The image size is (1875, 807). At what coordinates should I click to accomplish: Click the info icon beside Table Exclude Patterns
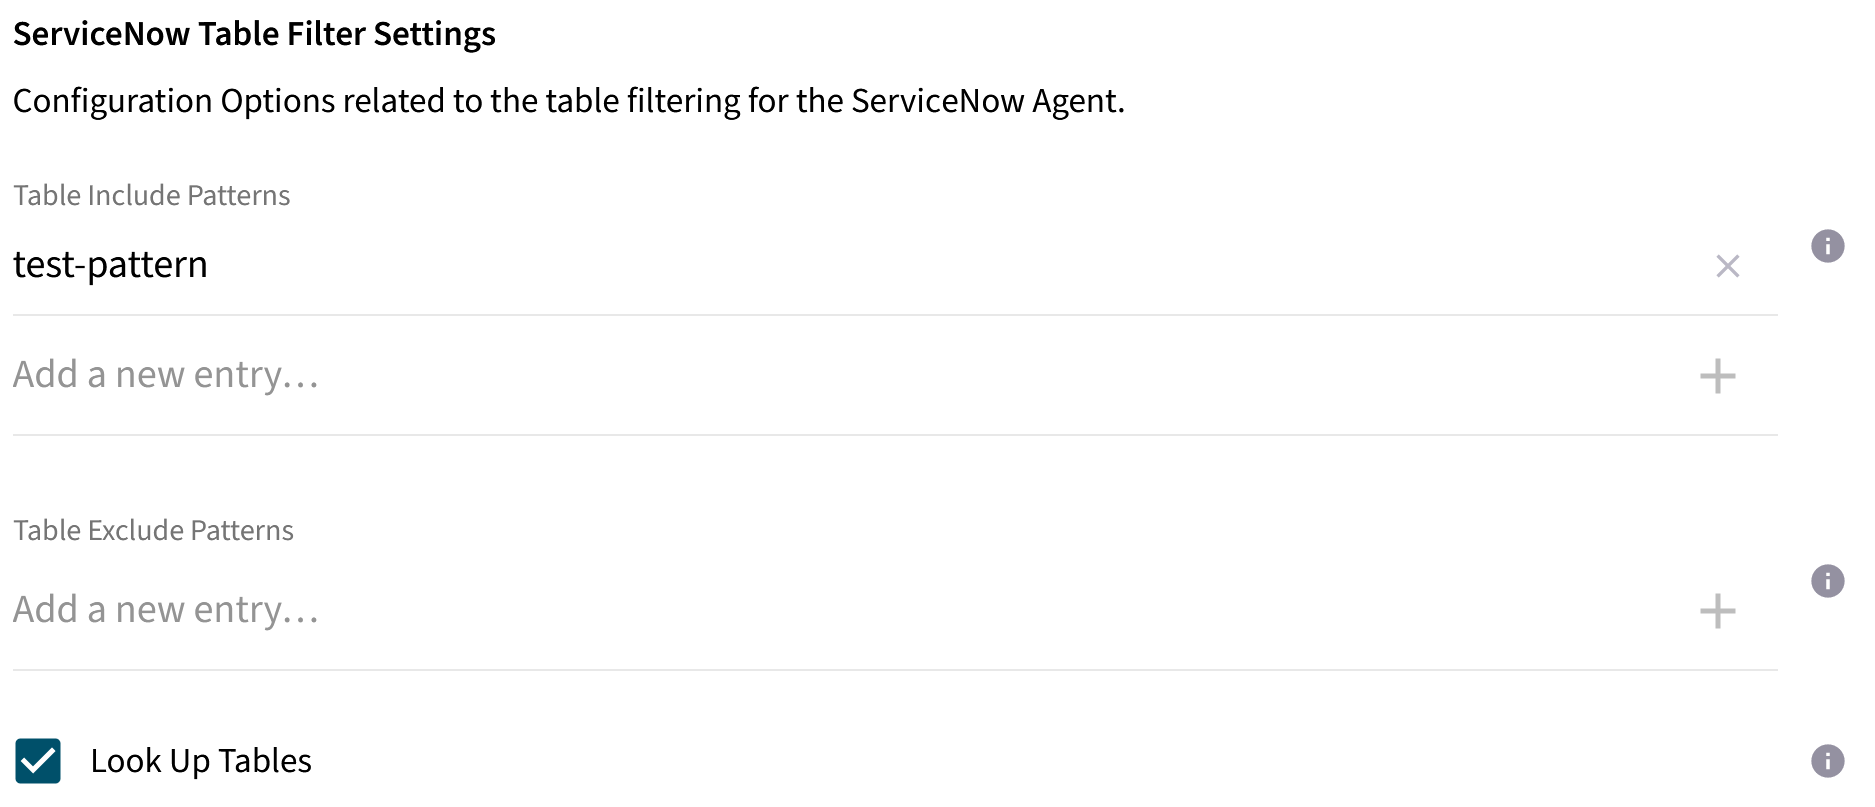[1827, 581]
